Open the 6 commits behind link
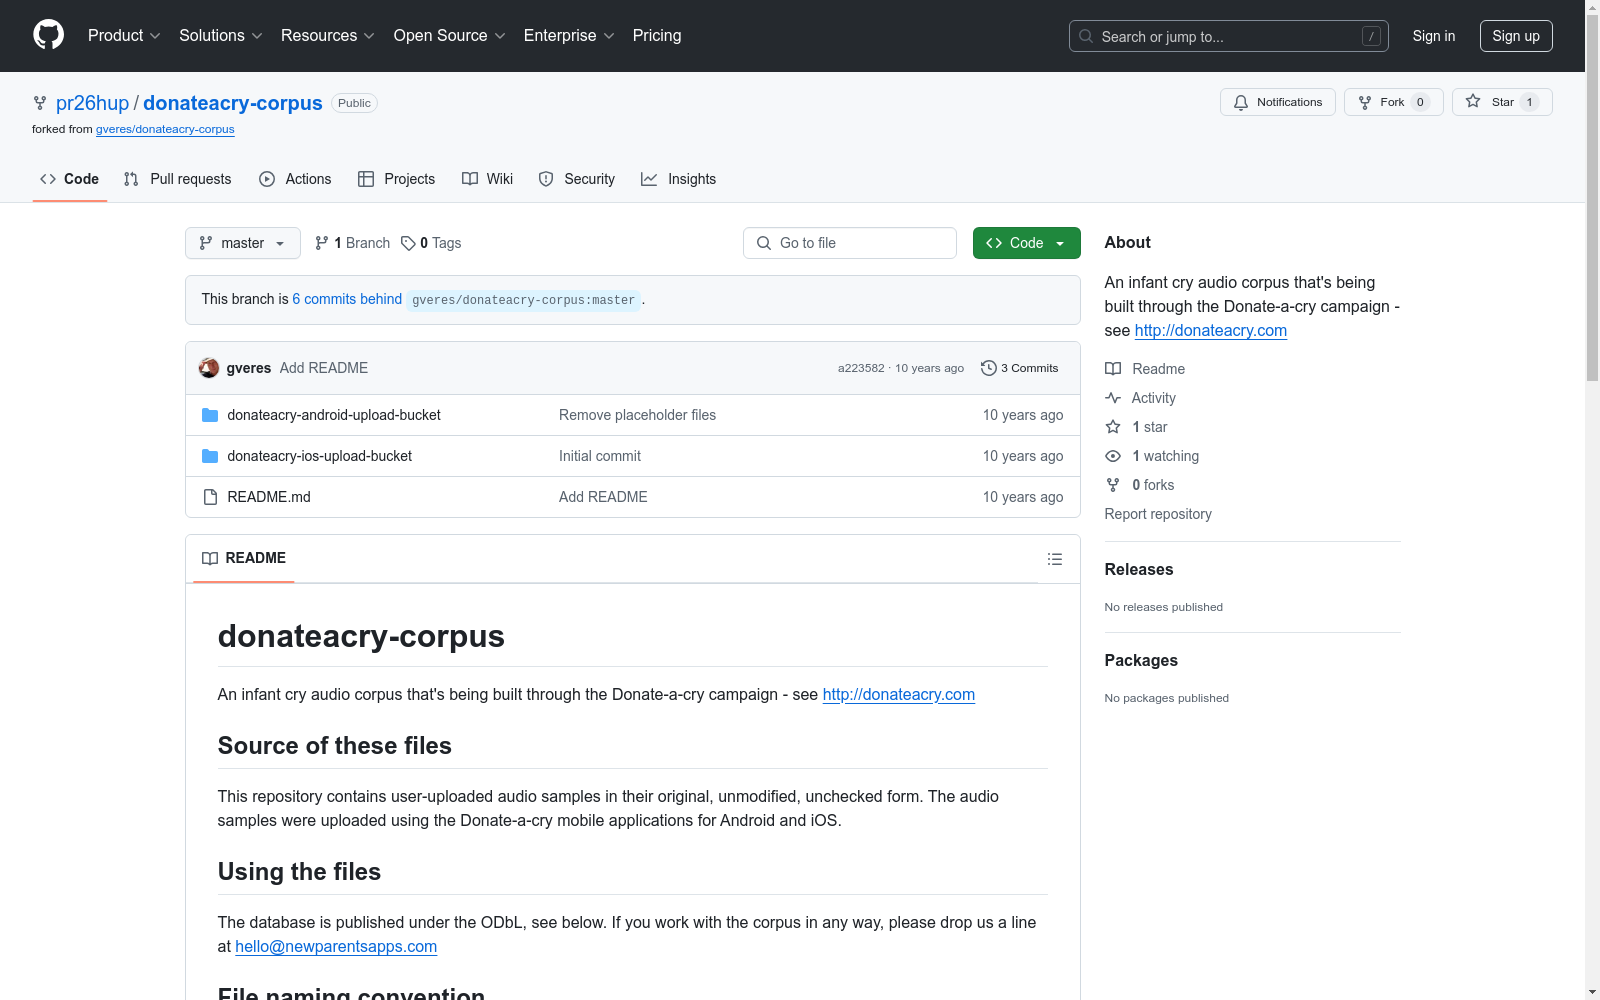This screenshot has width=1600, height=1000. (347, 299)
